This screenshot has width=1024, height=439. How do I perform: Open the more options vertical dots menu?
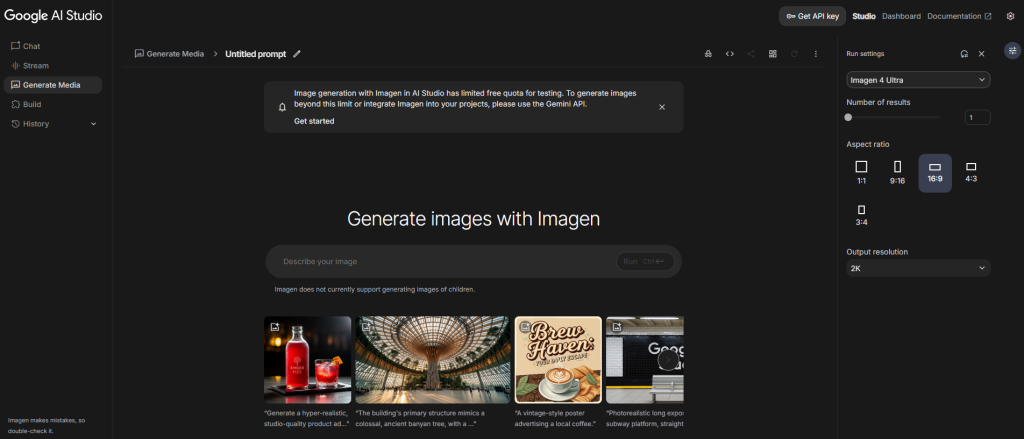(816, 54)
